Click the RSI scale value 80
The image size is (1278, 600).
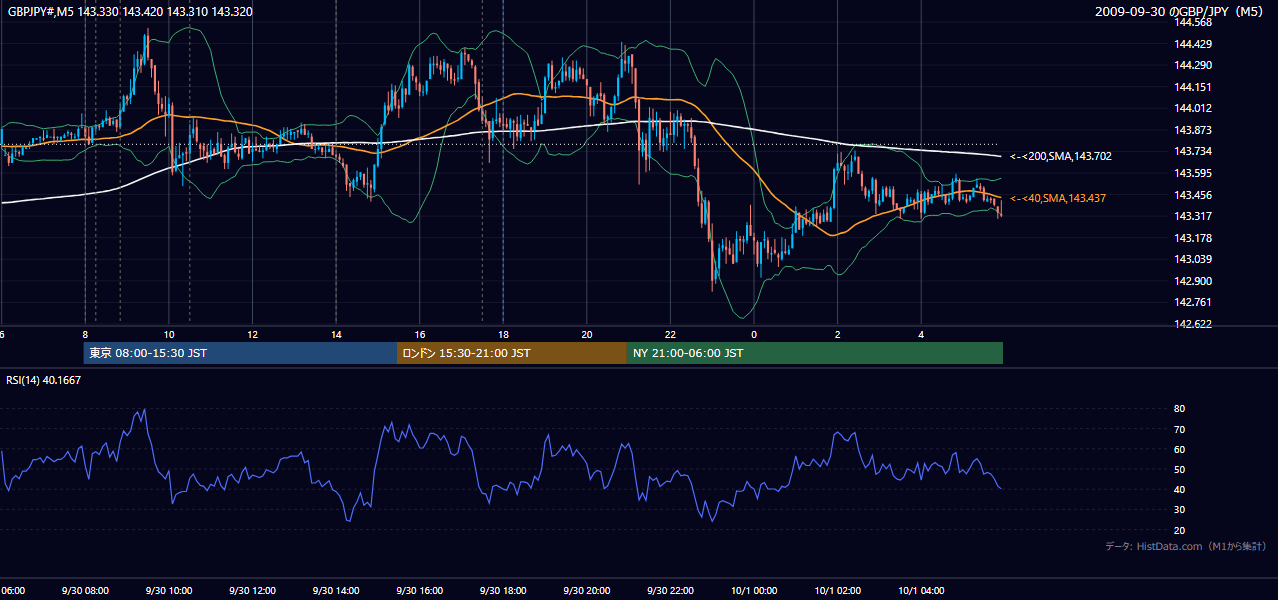pos(1179,409)
